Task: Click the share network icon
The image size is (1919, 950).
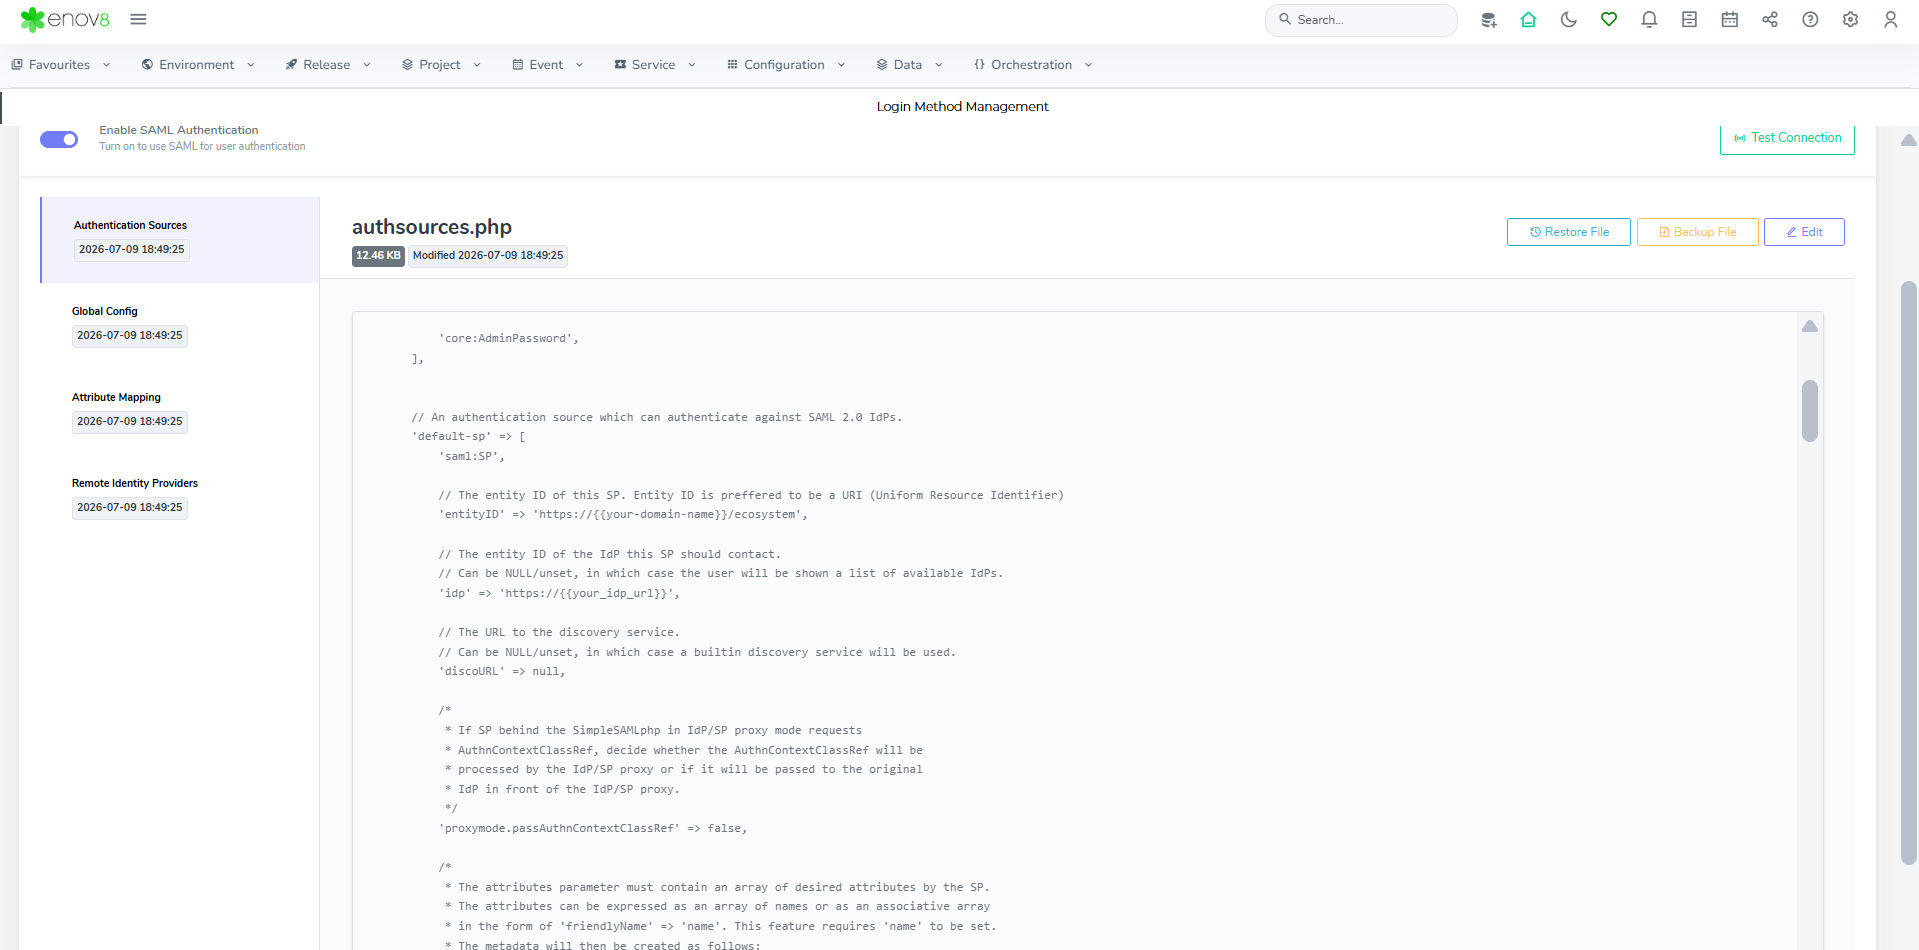Action: (1770, 19)
